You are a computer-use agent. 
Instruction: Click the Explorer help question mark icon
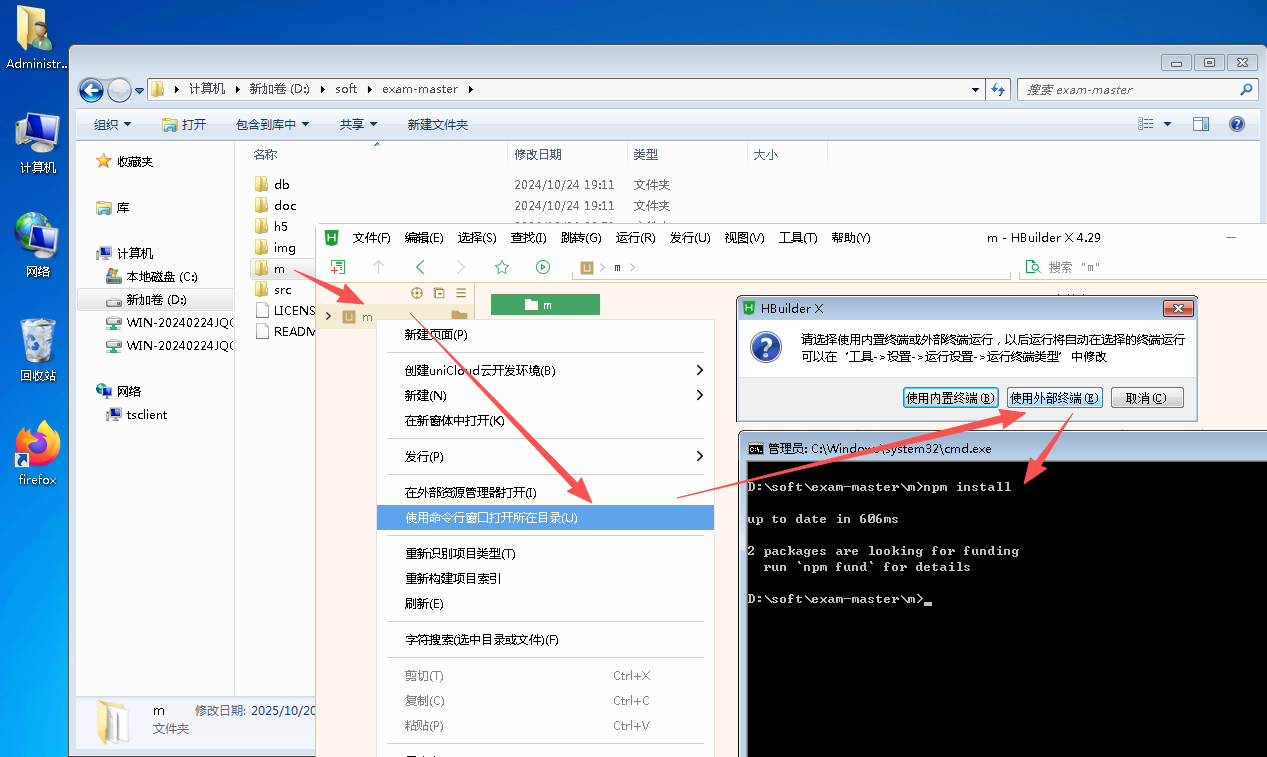(1236, 124)
